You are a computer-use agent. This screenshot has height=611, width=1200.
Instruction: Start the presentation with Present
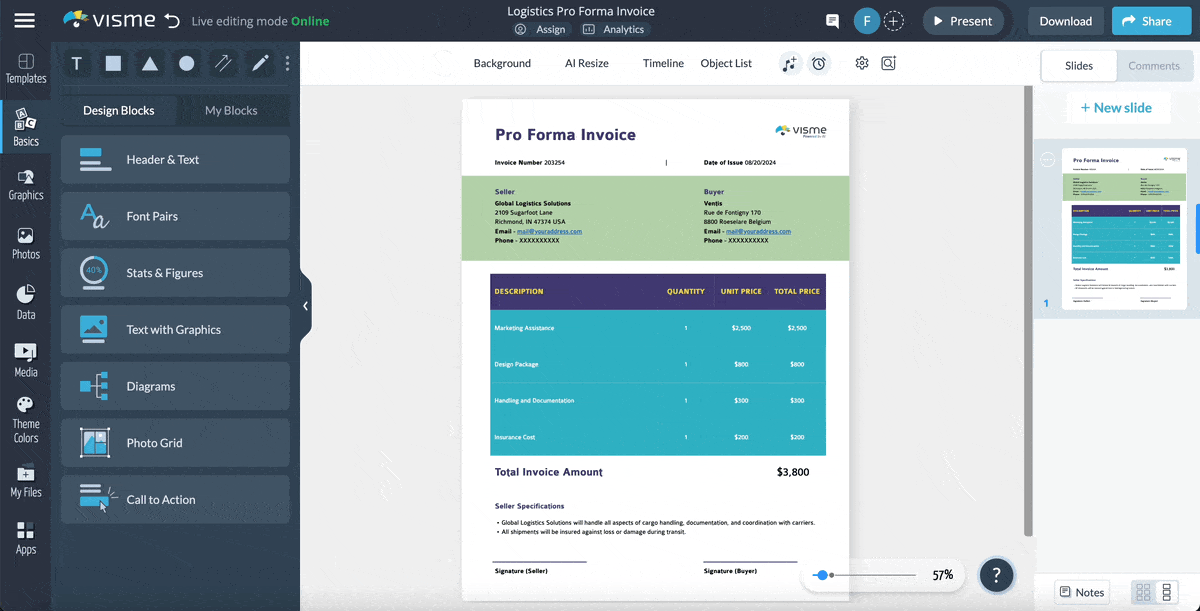click(x=962, y=20)
